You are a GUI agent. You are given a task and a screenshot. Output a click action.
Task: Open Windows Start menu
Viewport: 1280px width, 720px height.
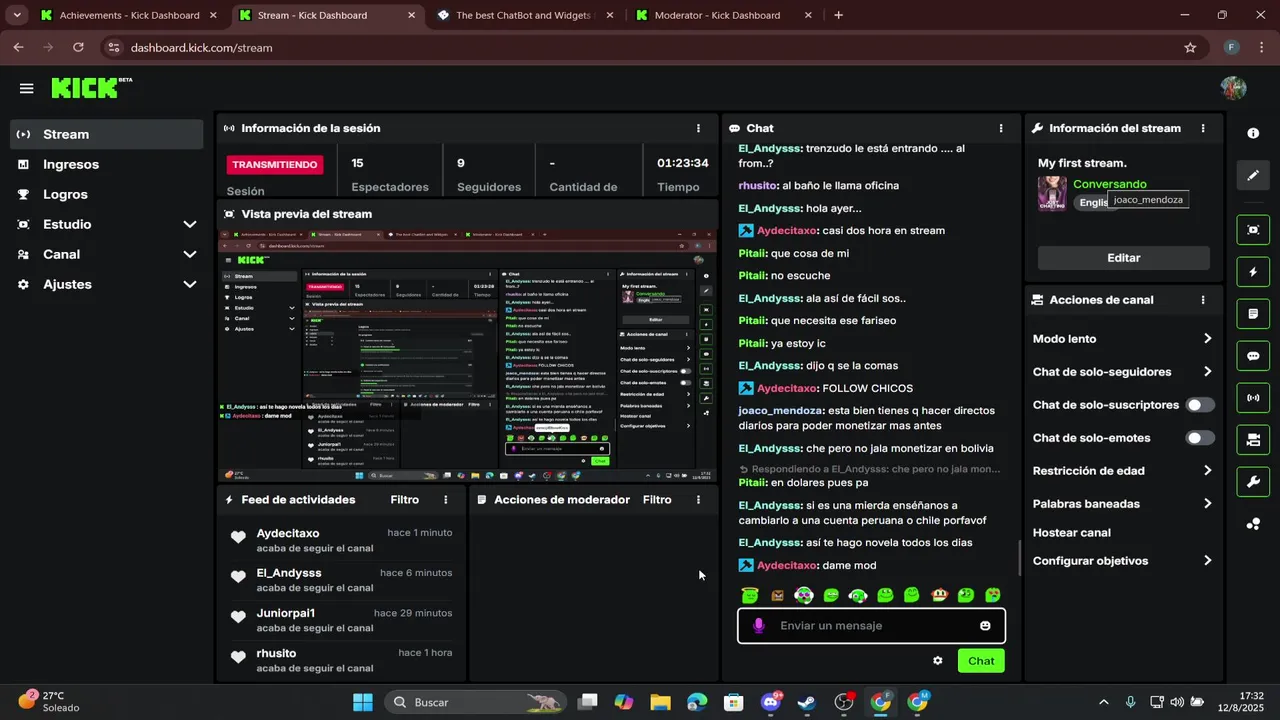pos(362,702)
